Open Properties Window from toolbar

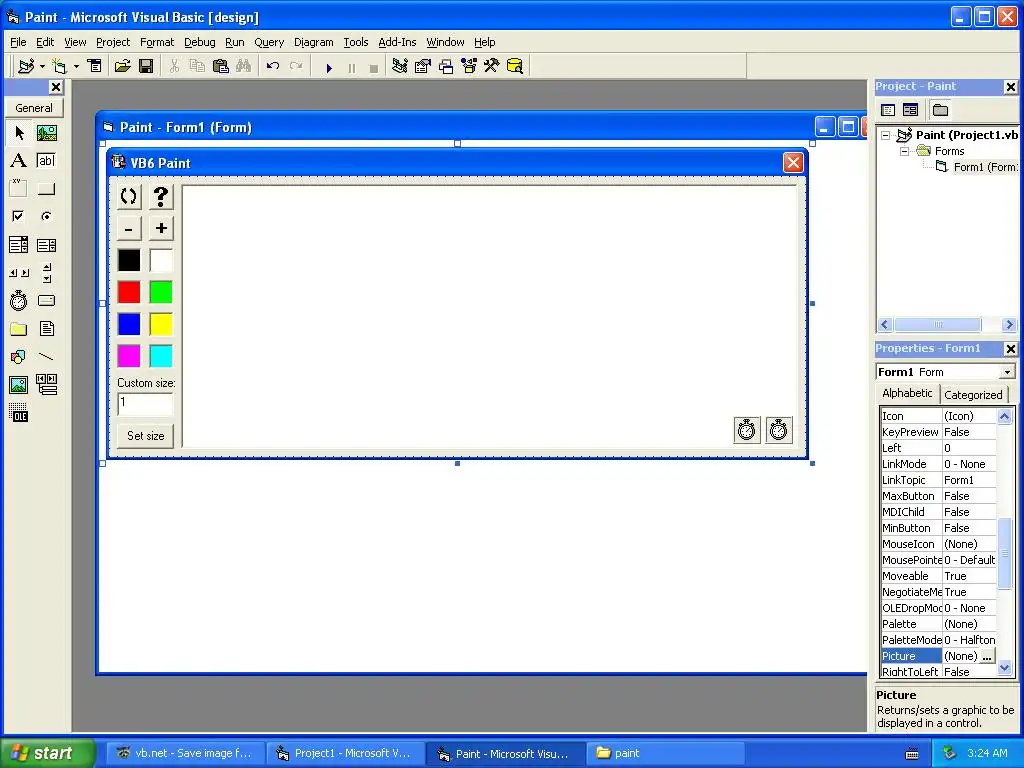click(x=423, y=66)
